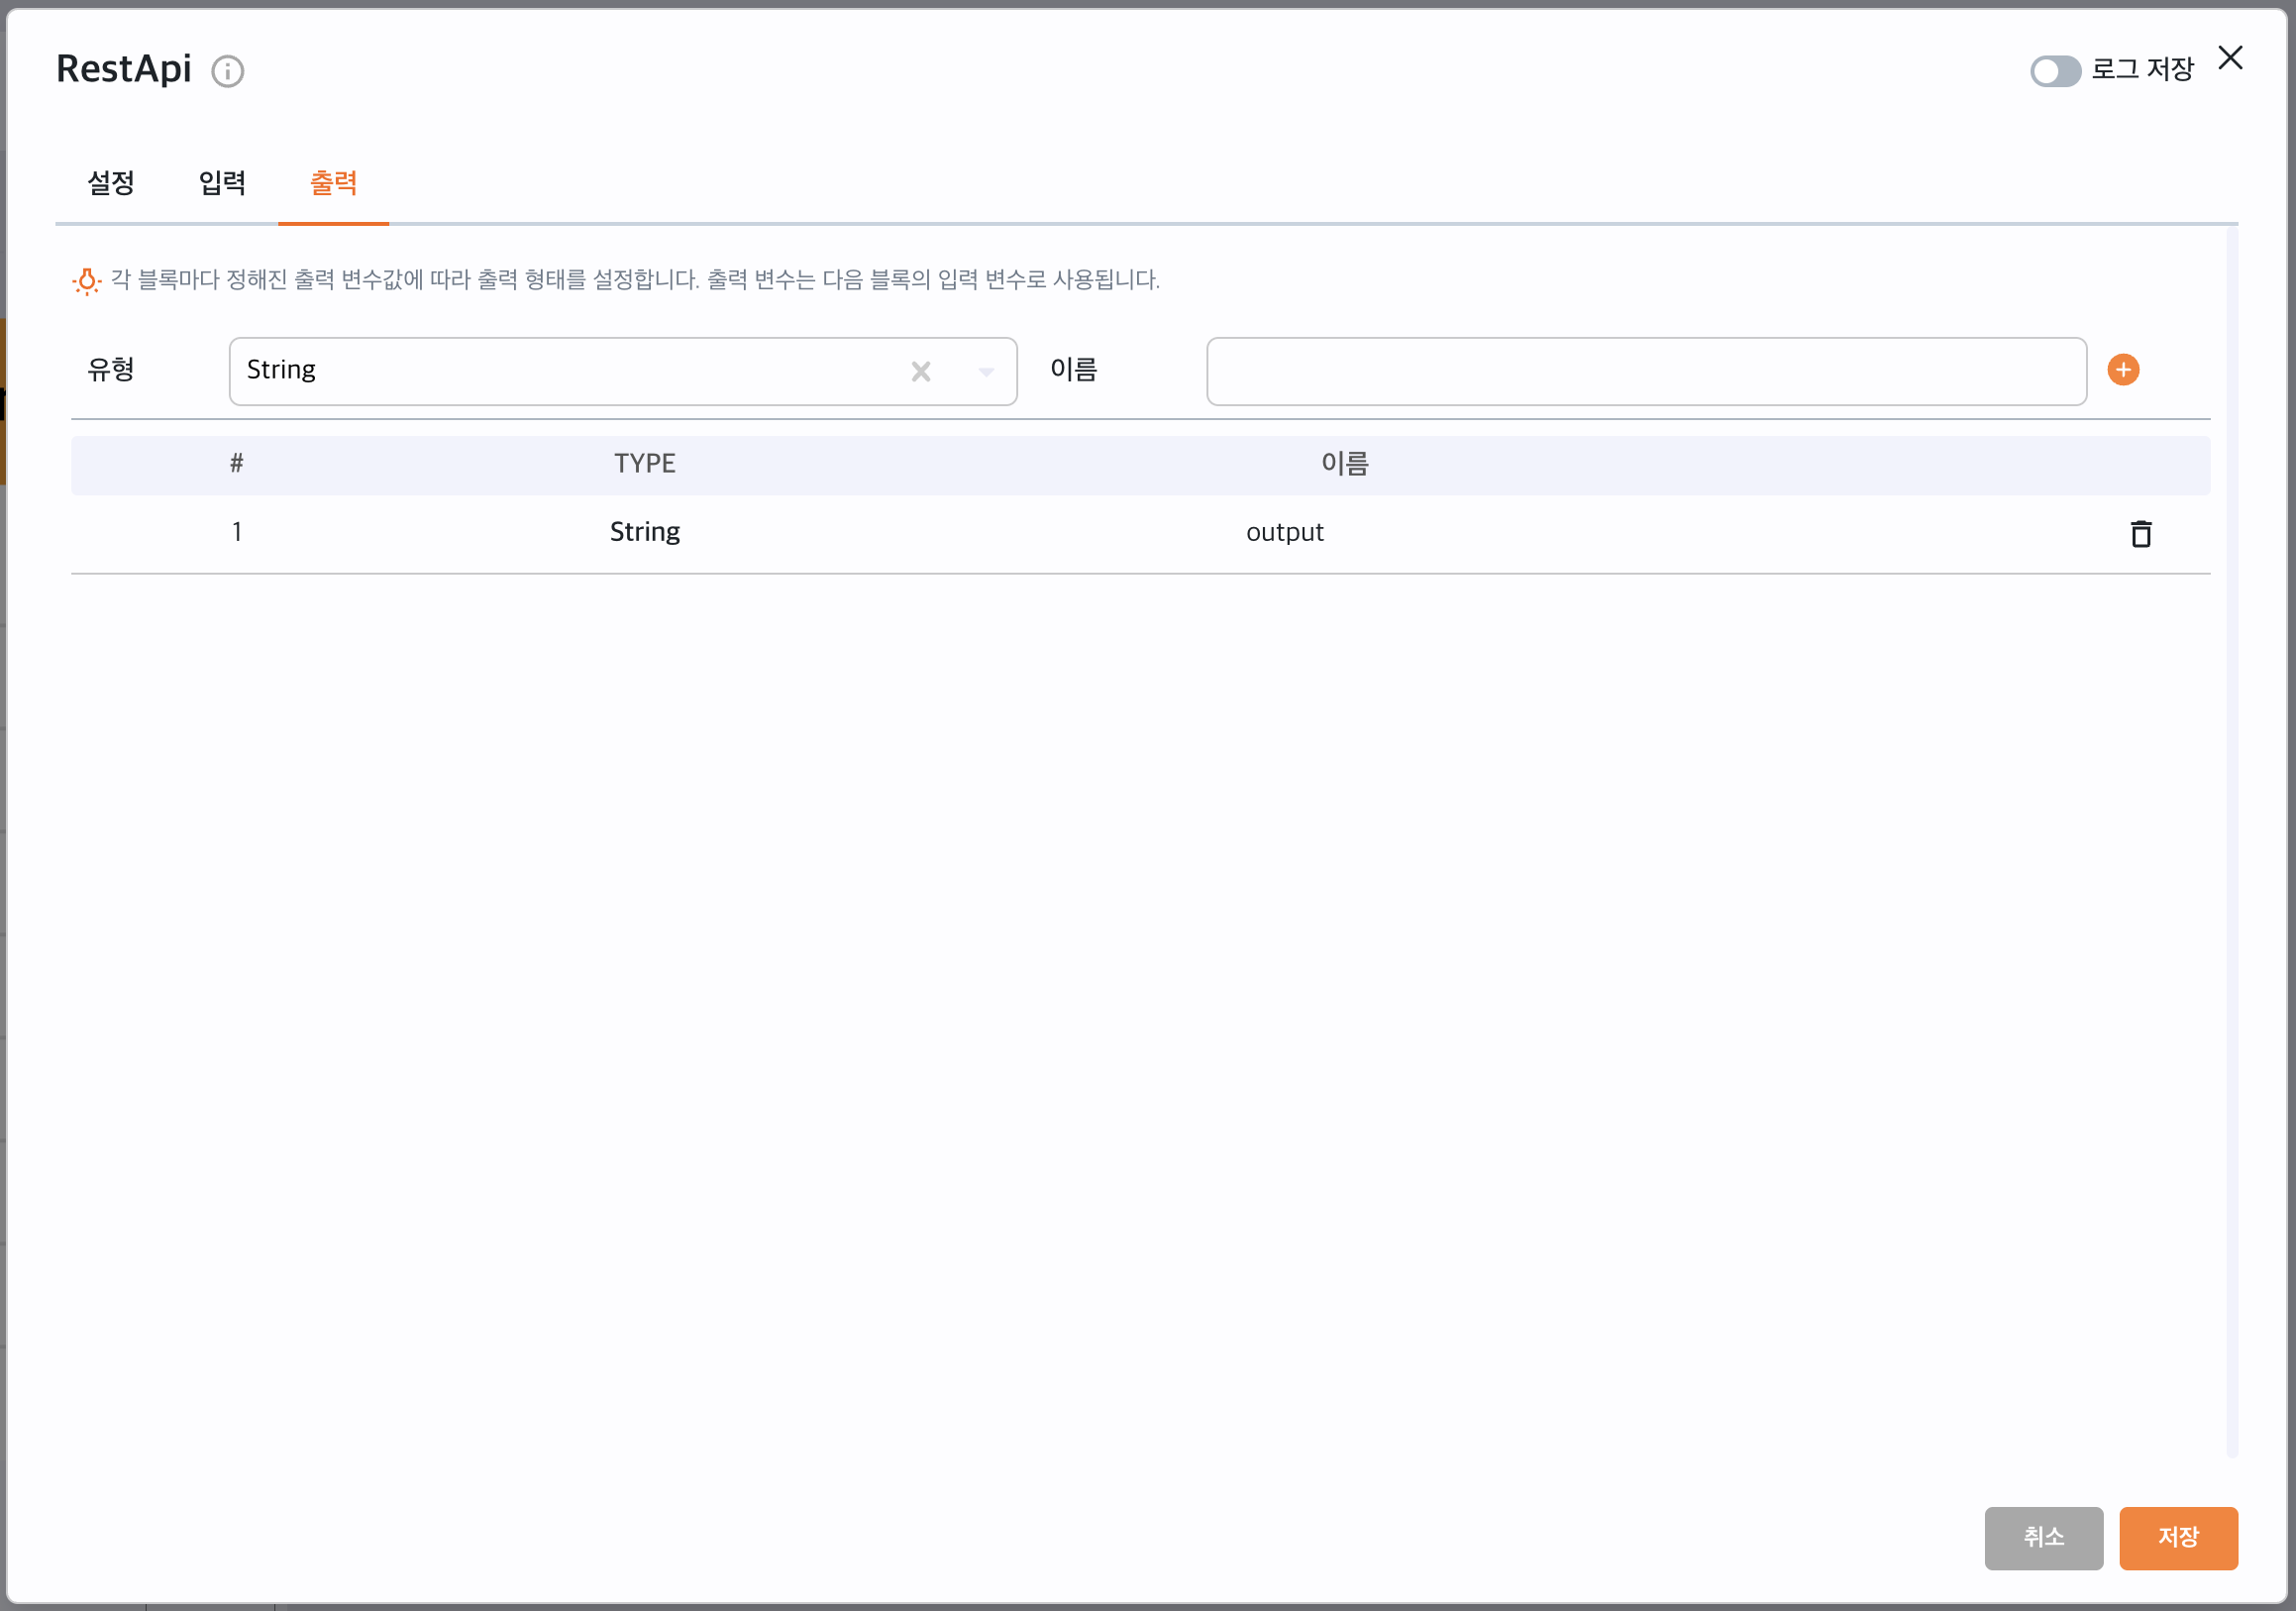
Task: Clear the String type selection X
Action: coord(920,372)
